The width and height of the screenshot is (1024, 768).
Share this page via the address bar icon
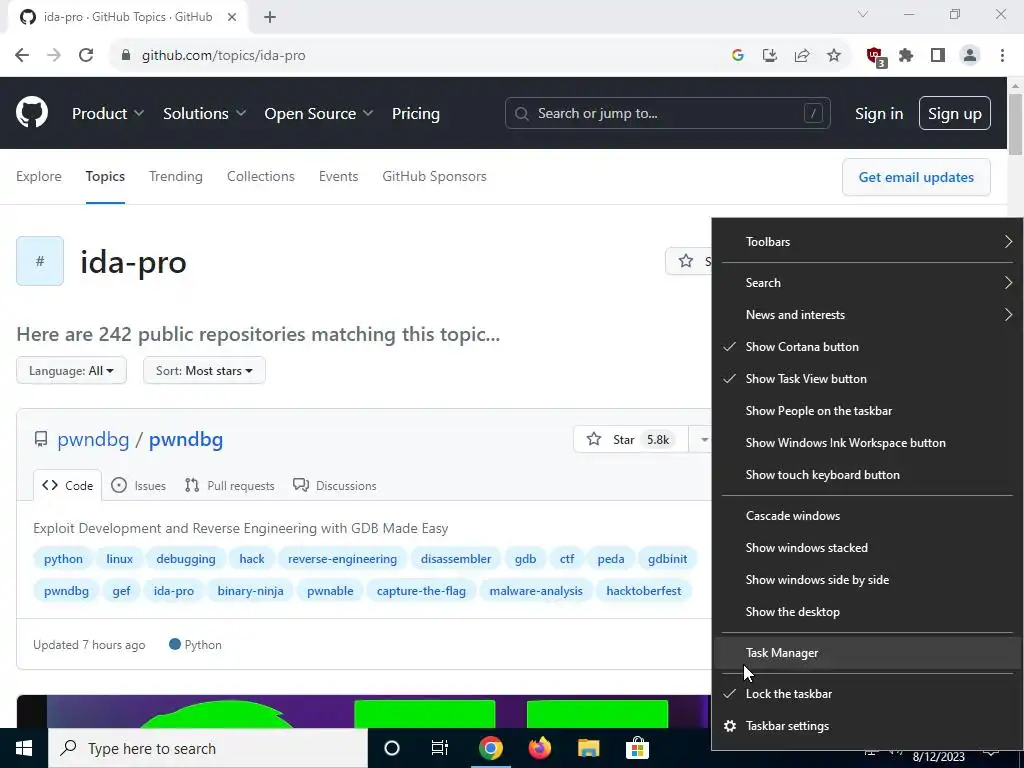click(x=802, y=56)
